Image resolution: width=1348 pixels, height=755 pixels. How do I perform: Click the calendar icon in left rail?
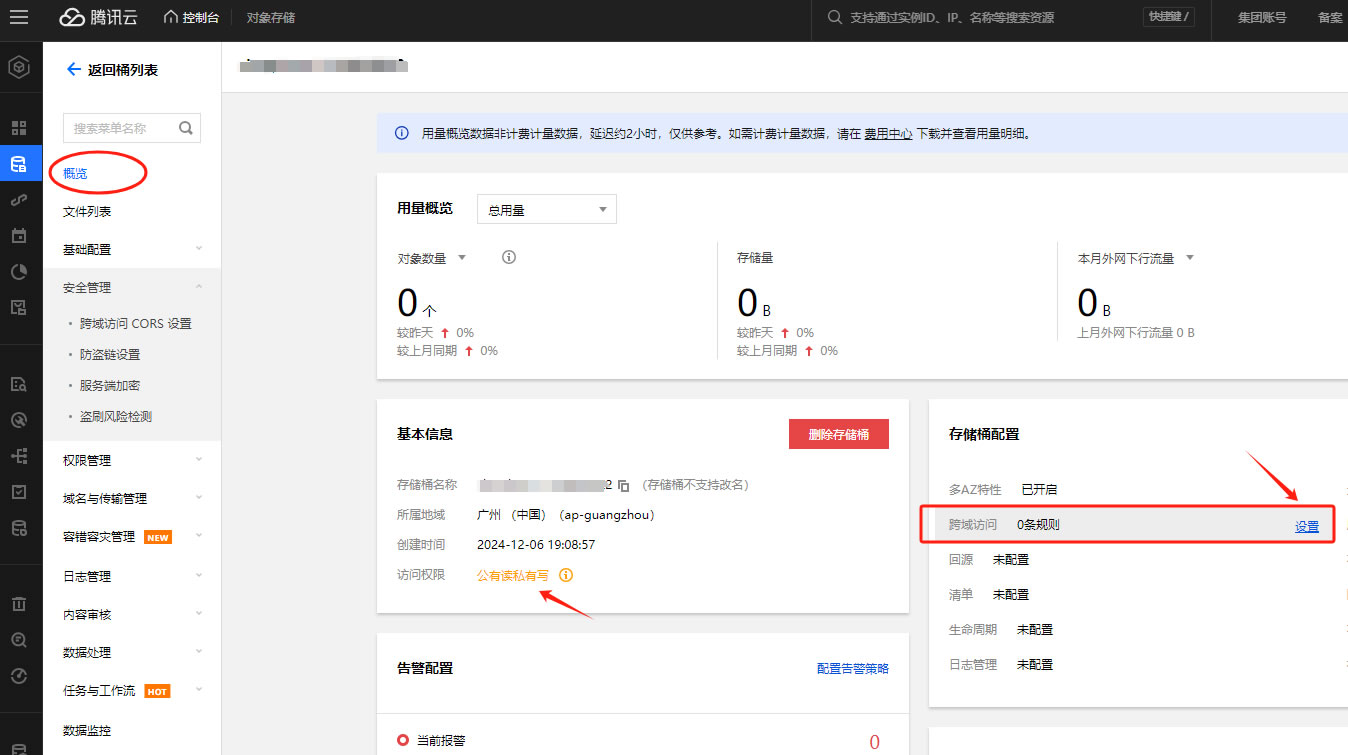pyautogui.click(x=19, y=236)
